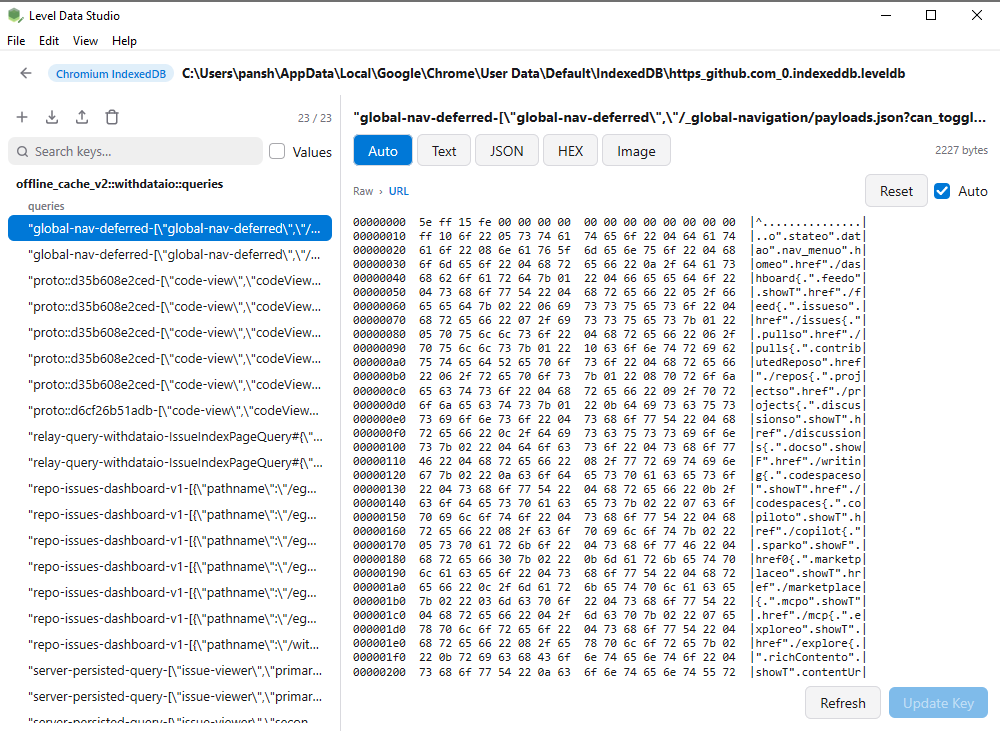This screenshot has width=1000, height=731.
Task: Click the Reset button
Action: [896, 191]
